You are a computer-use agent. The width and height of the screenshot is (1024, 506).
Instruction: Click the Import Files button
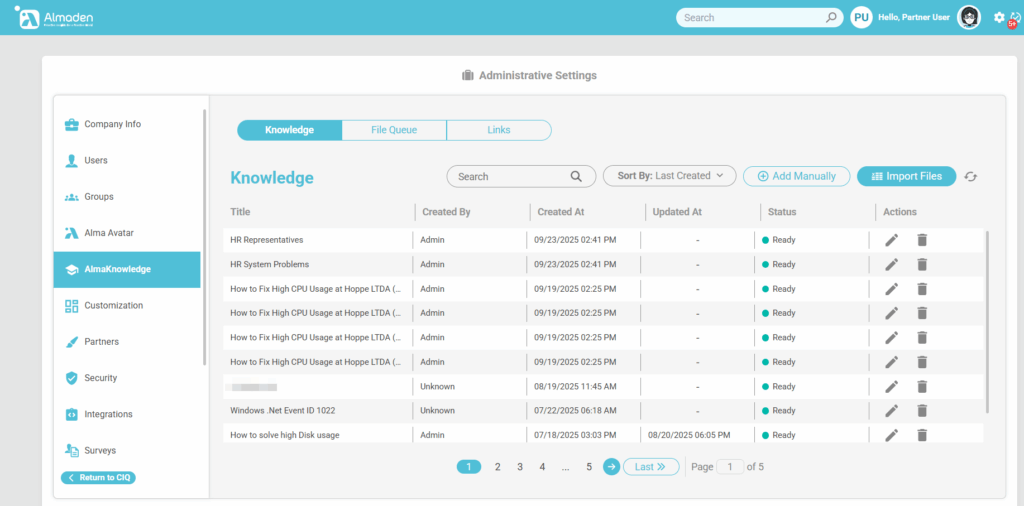point(906,176)
